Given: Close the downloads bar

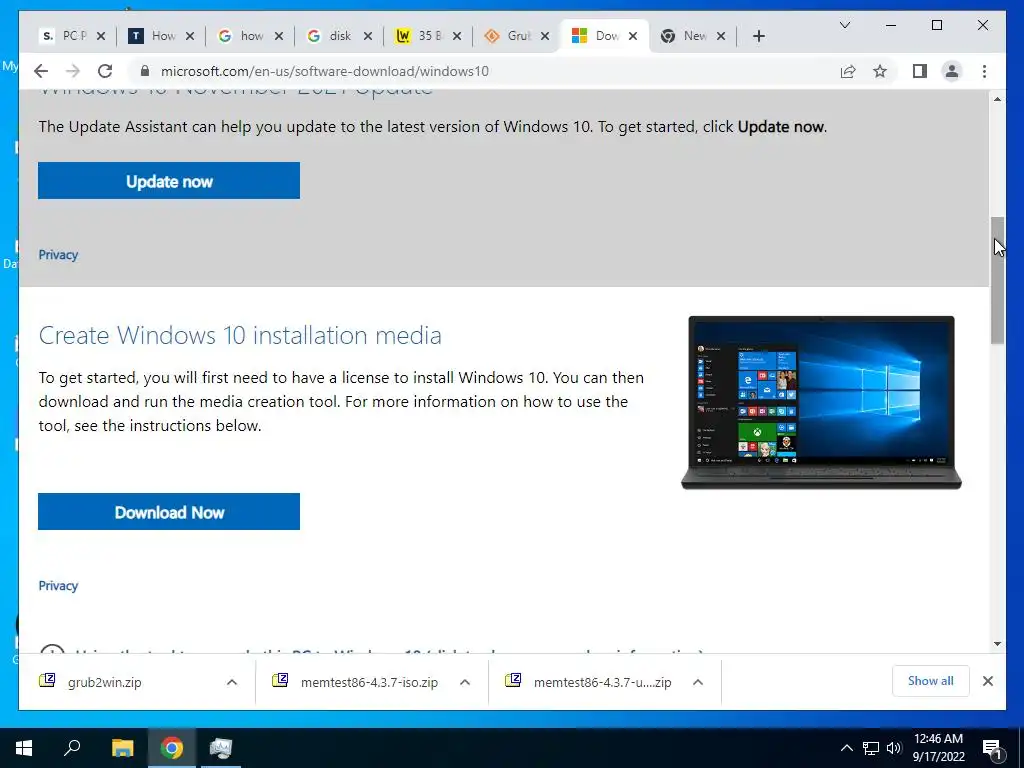Looking at the screenshot, I should point(988,682).
